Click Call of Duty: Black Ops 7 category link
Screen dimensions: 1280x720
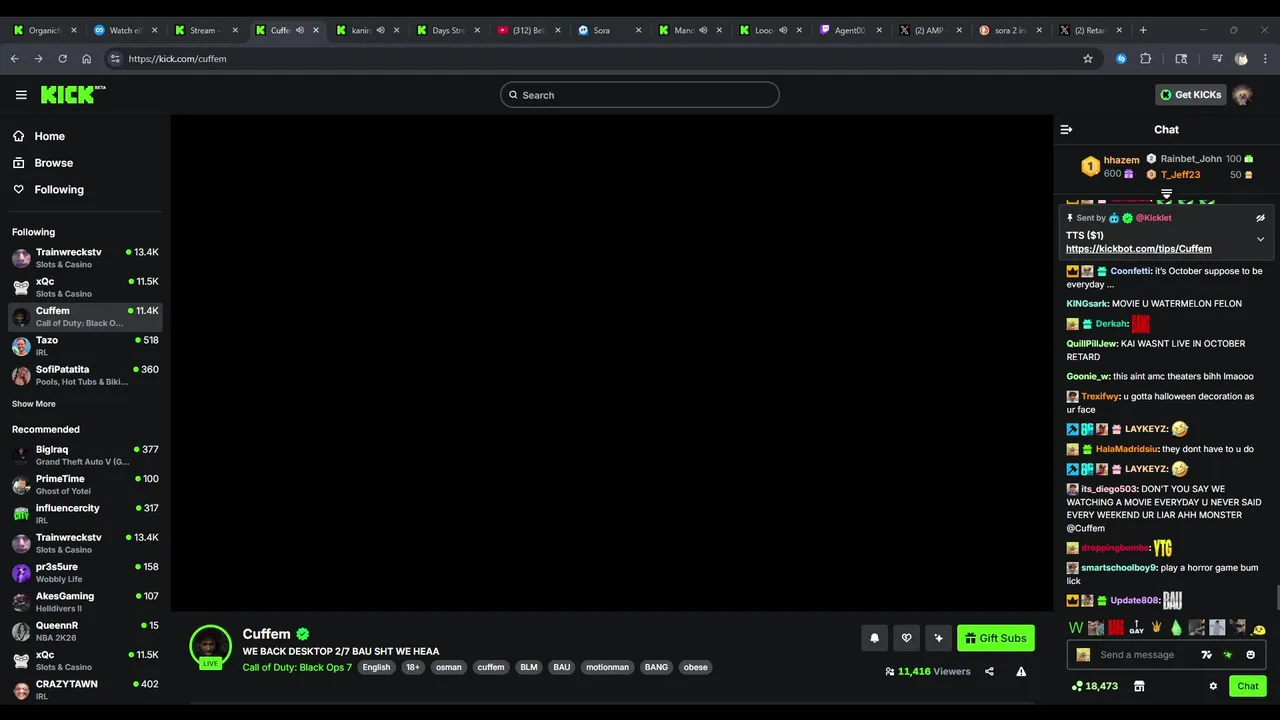[x=297, y=667]
